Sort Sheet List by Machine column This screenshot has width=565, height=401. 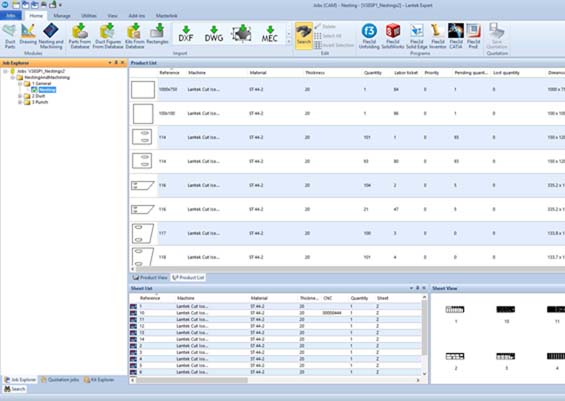coord(186,298)
